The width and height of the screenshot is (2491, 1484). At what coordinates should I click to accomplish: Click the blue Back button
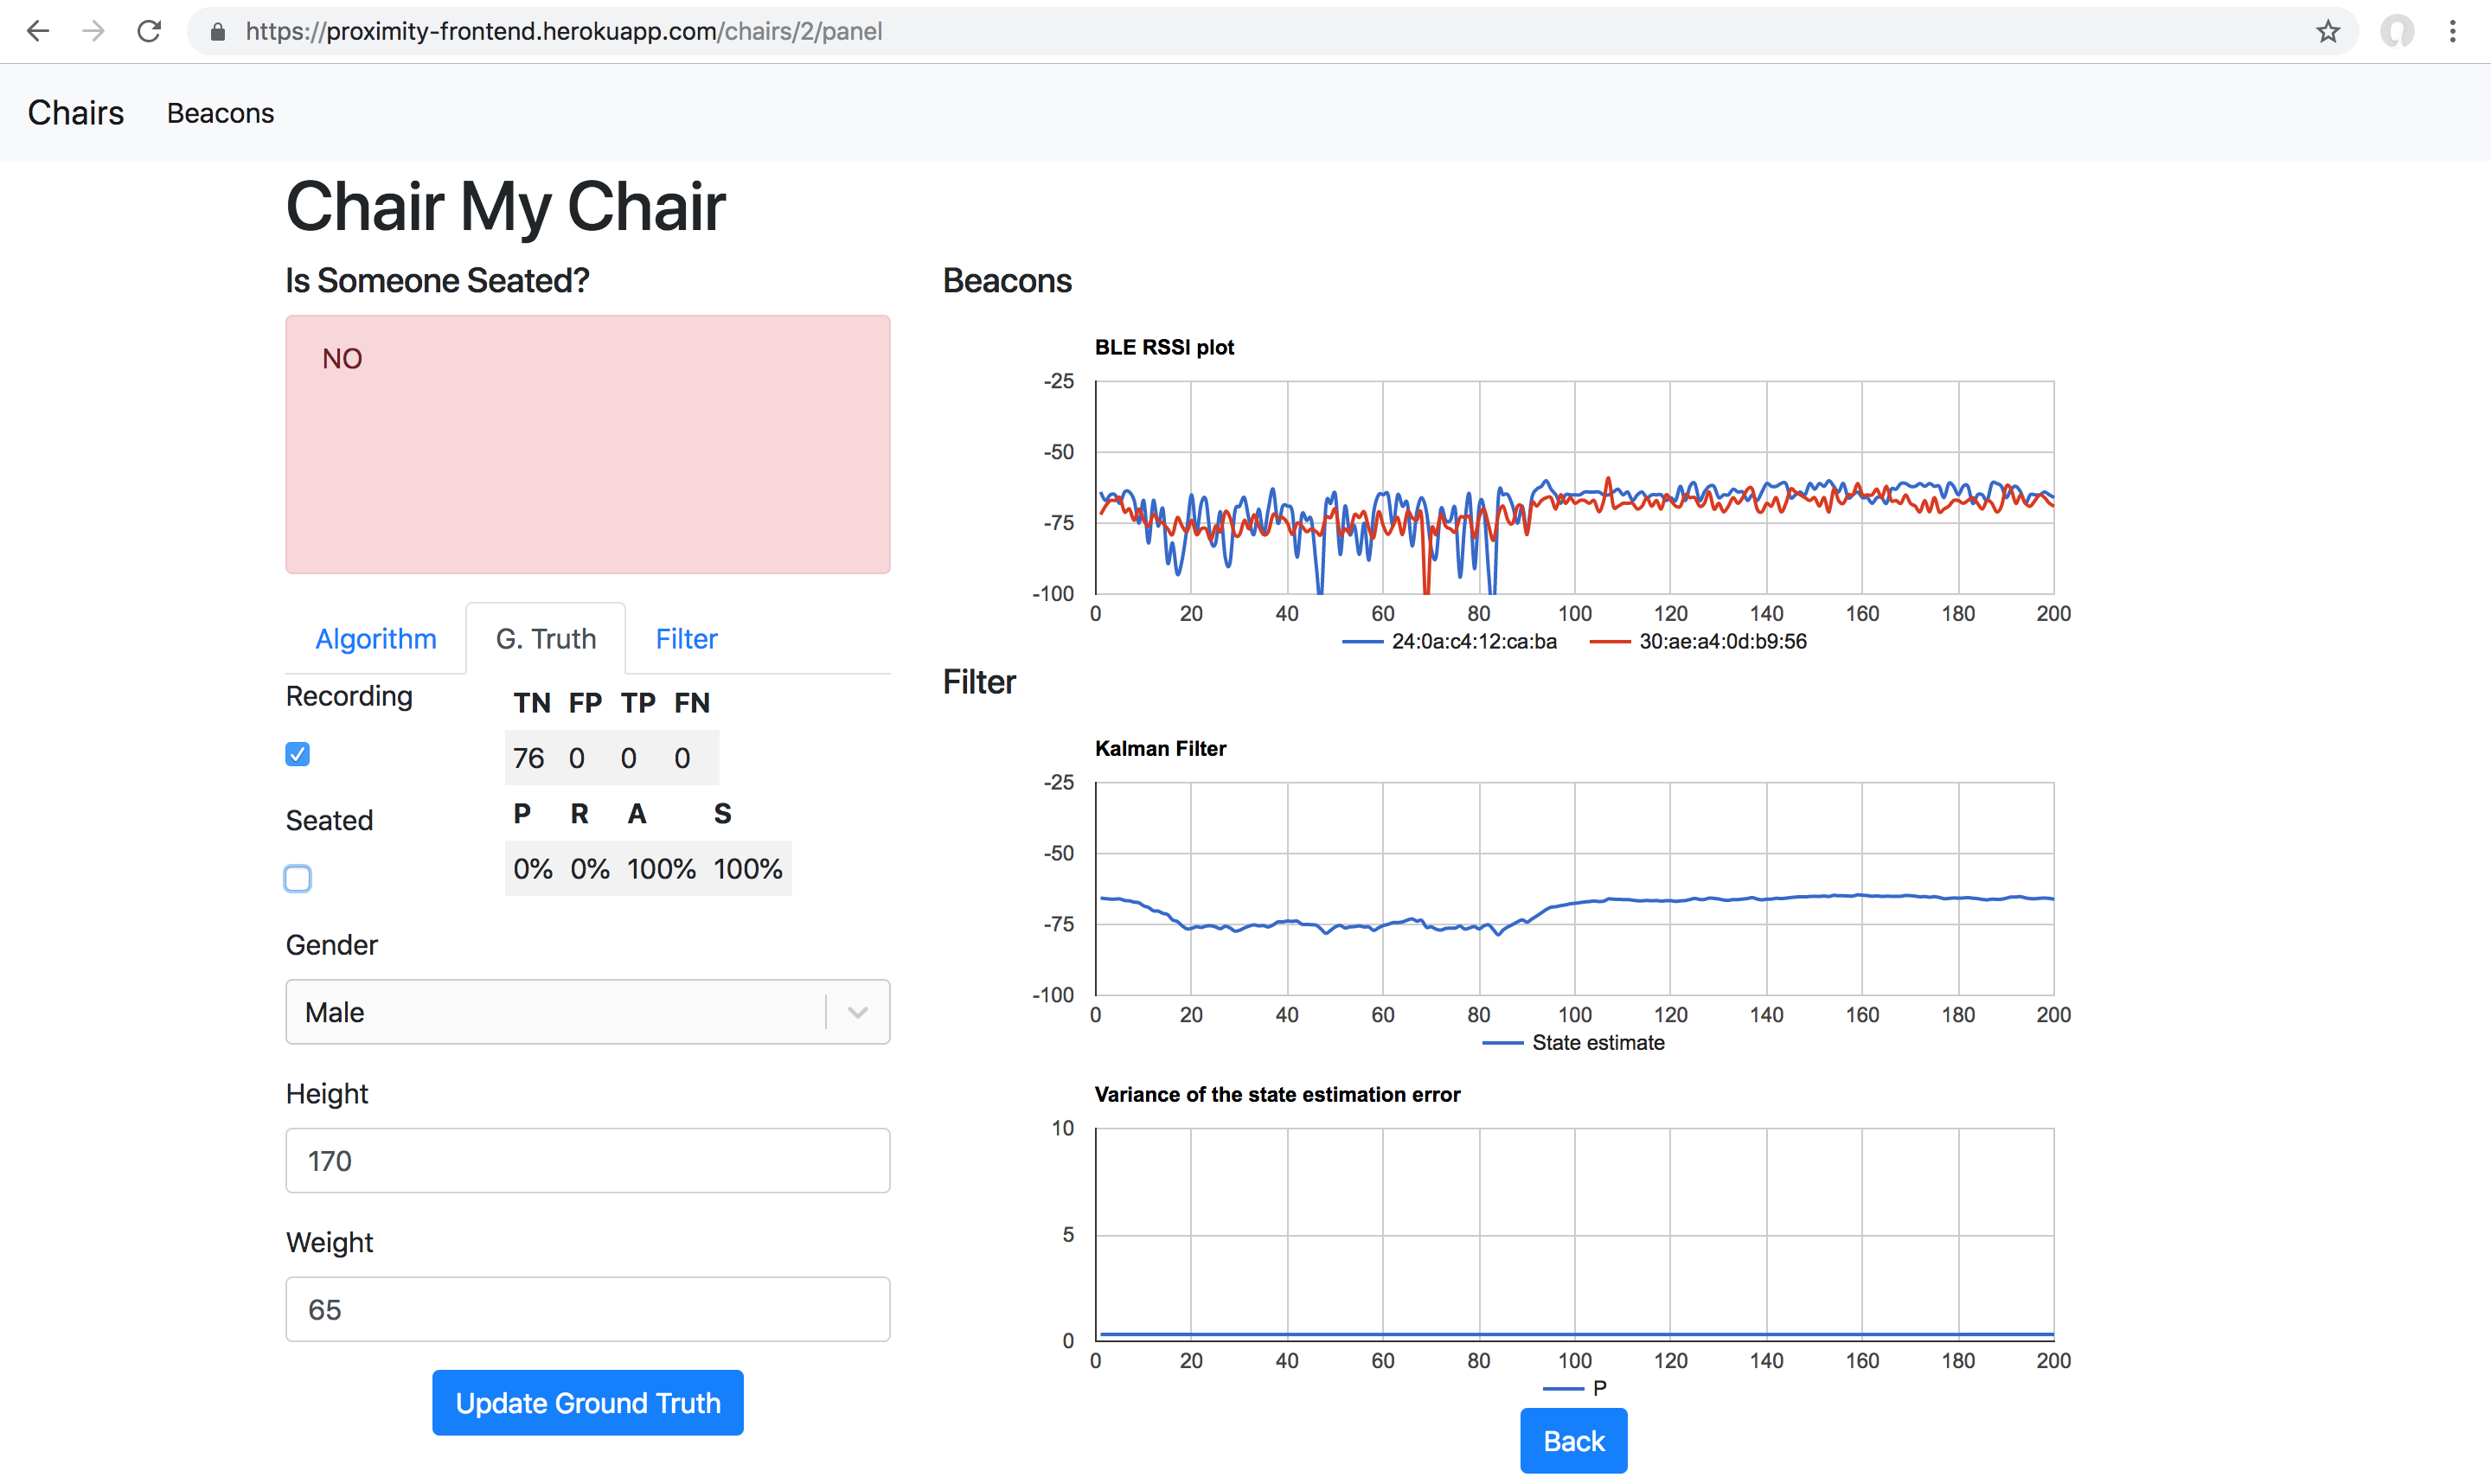coord(1573,1441)
